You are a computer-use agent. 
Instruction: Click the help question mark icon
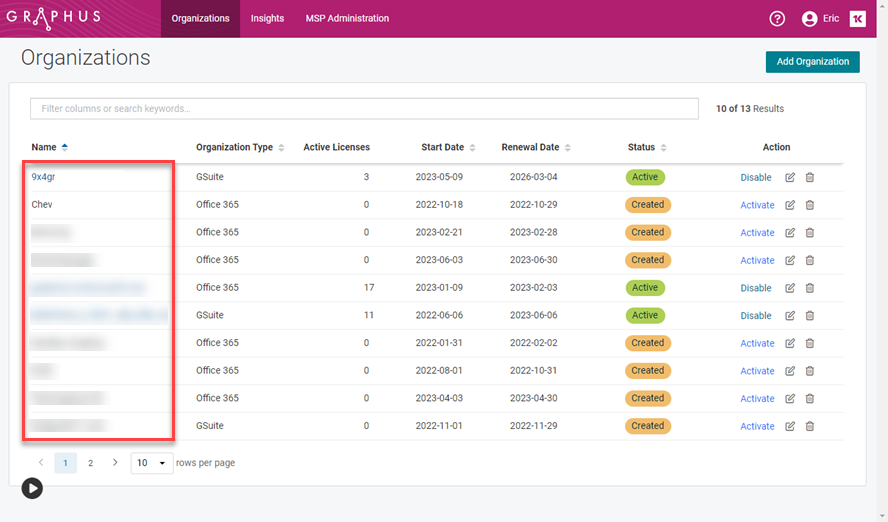(x=777, y=19)
